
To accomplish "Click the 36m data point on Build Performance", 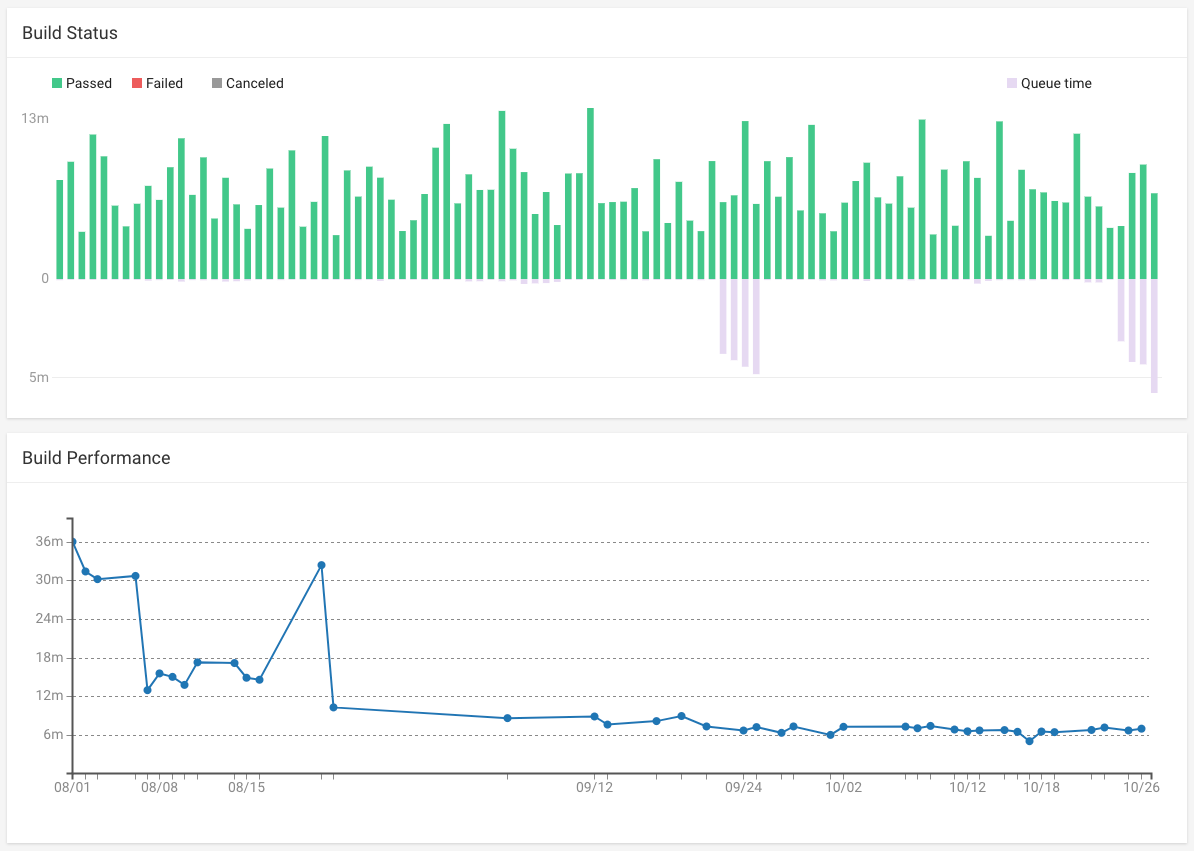I will coord(73,541).
